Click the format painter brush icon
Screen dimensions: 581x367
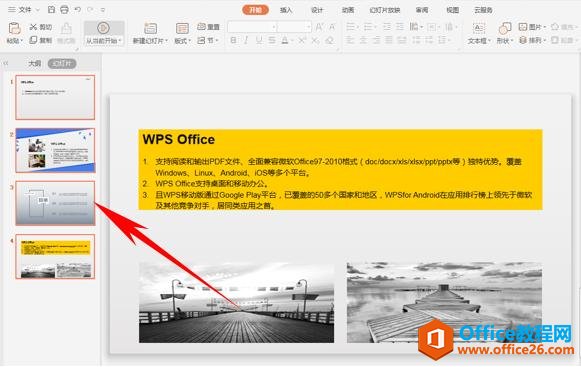(66, 29)
